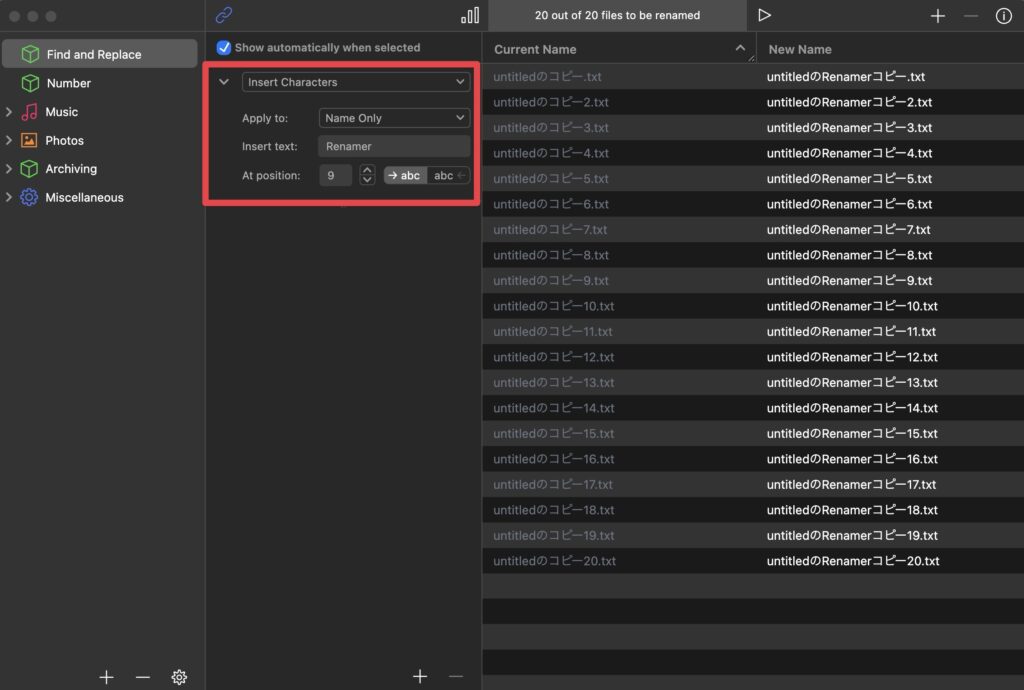Select the count-from-end abc toggle

(x=449, y=175)
